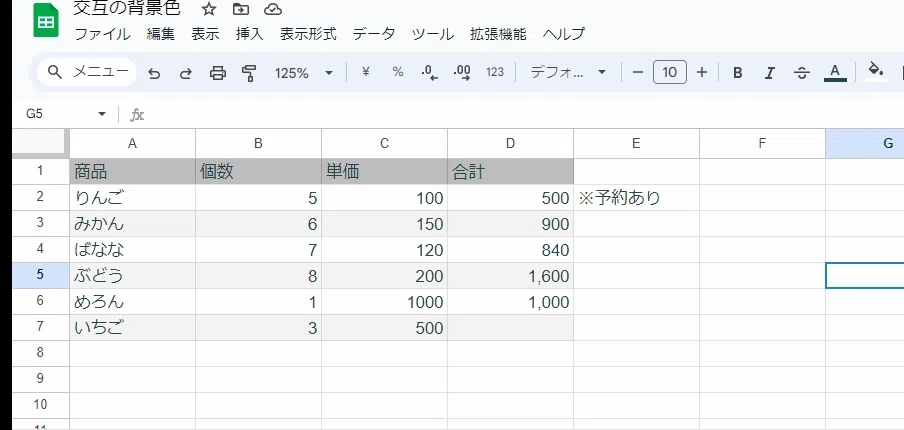
Task: Toggle bold formatting
Action: tap(737, 73)
